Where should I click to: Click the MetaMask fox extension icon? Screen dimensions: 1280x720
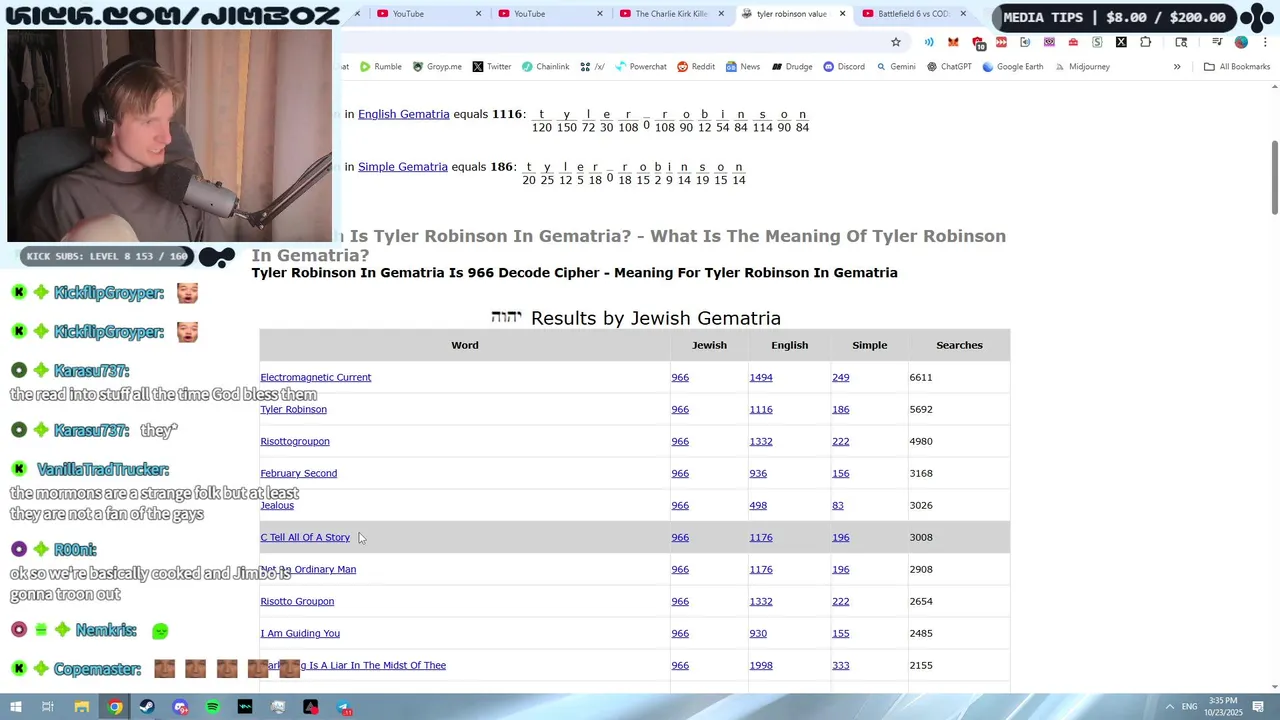pyautogui.click(x=953, y=42)
